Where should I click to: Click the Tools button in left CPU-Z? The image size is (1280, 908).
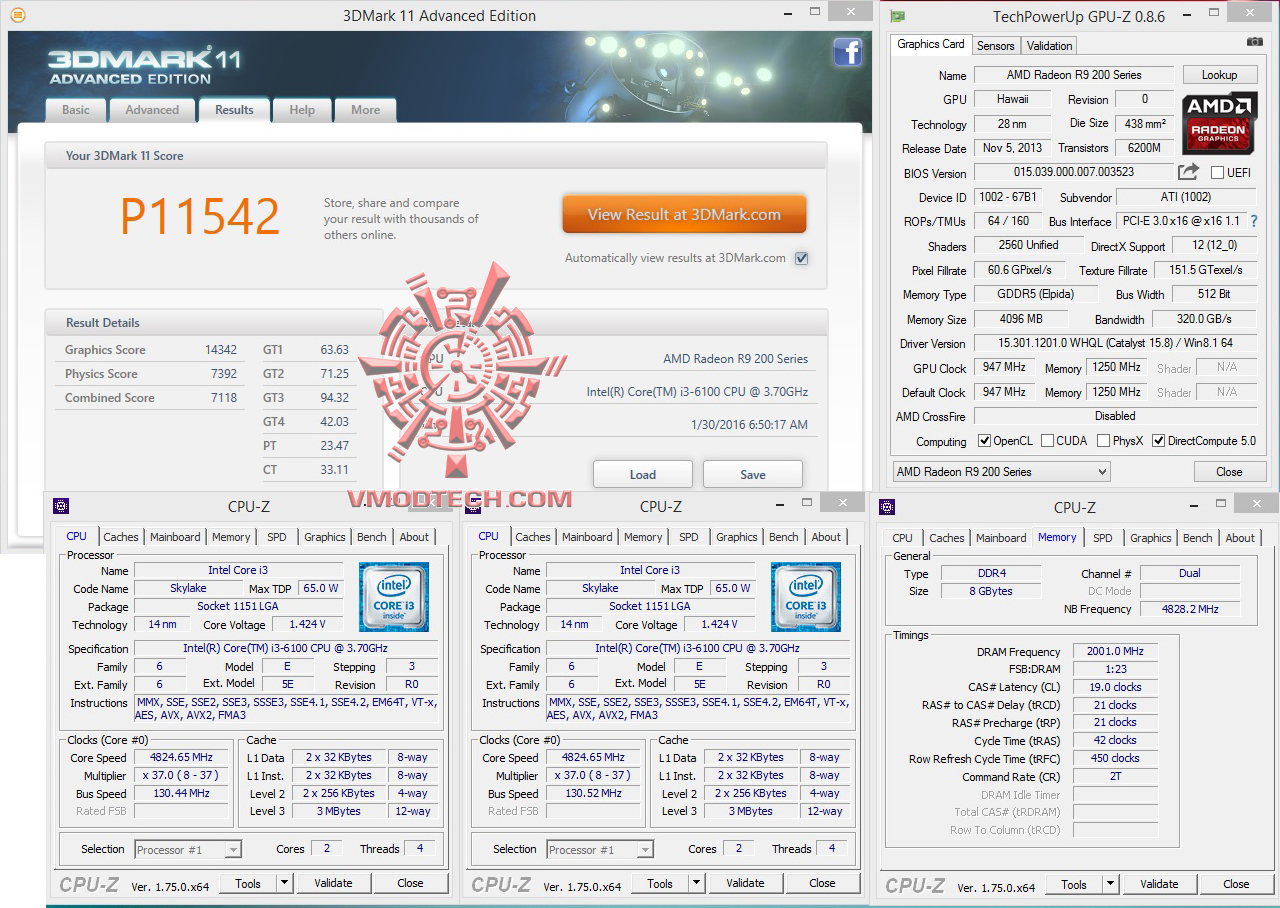[248, 883]
